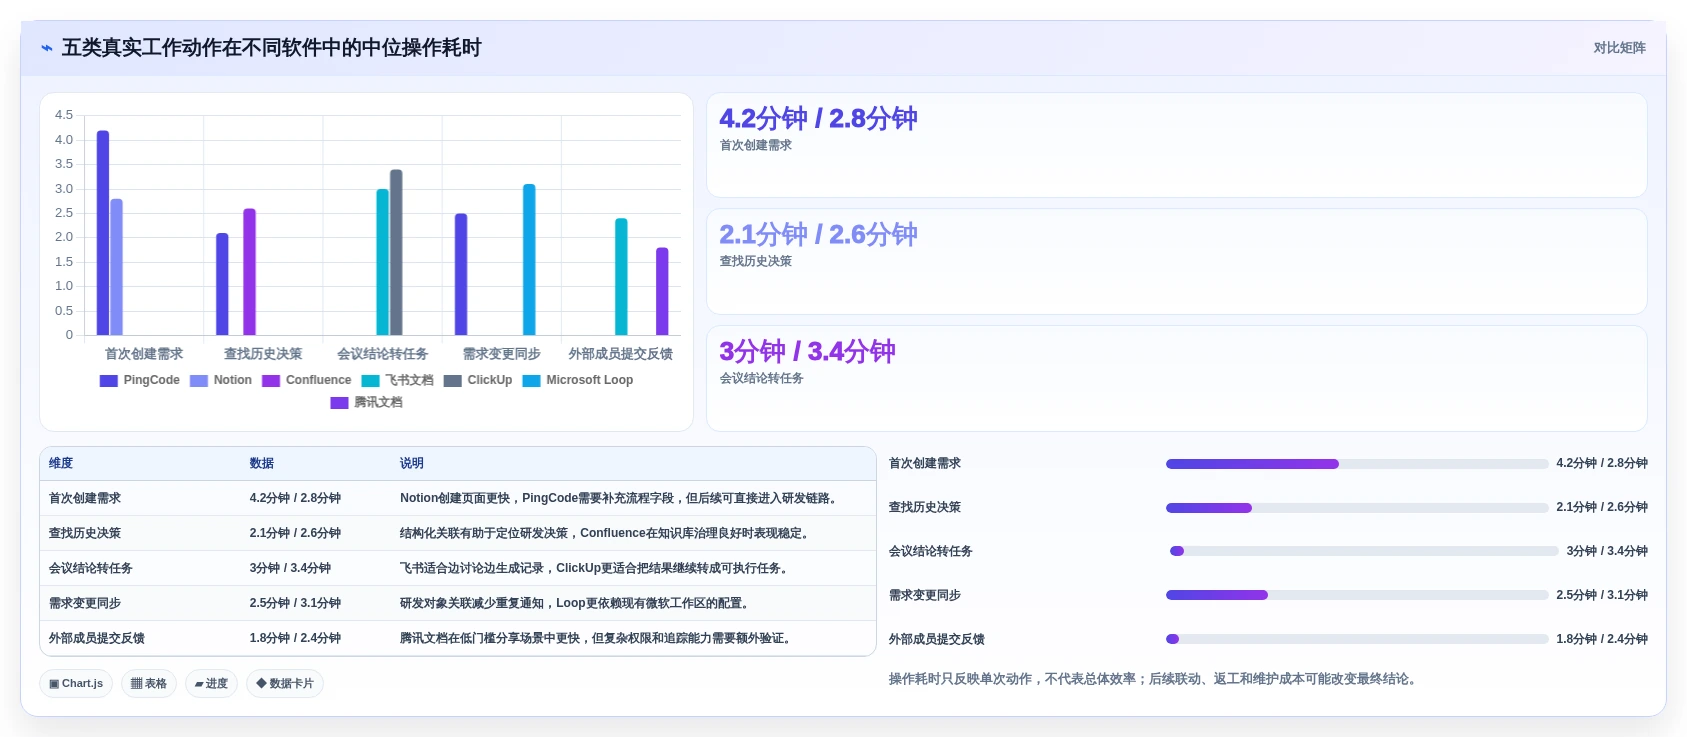Click the 查找历史决策 progress bar
The height and width of the screenshot is (737, 1687).
coord(1357,508)
